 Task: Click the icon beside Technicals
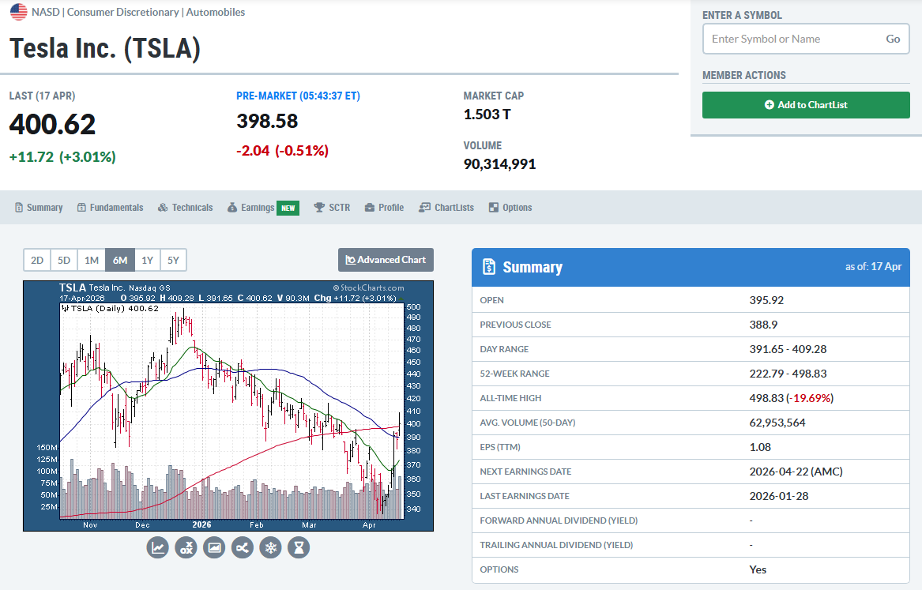(163, 208)
